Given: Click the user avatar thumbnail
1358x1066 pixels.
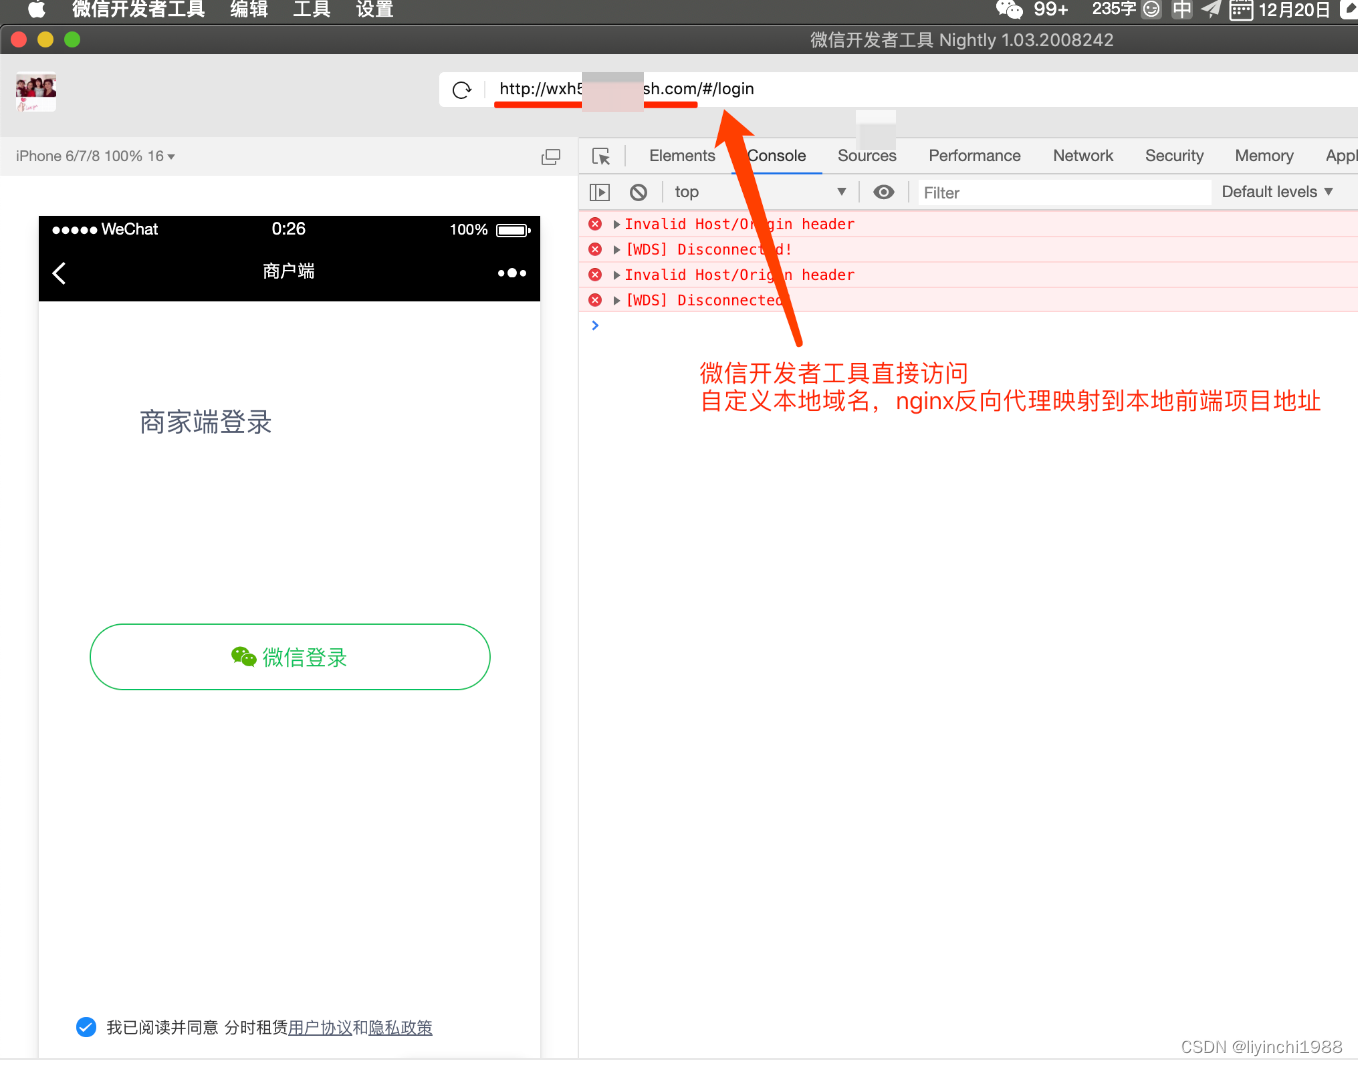Looking at the screenshot, I should pos(36,92).
